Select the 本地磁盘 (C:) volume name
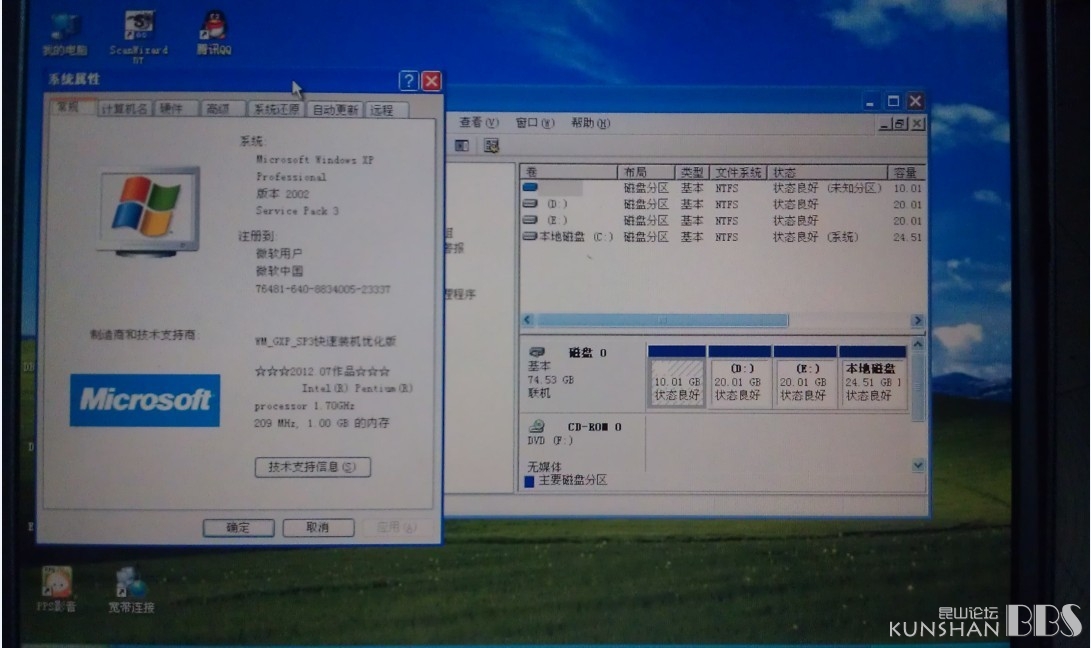Screen dimensions: 1091x648 click(576, 237)
